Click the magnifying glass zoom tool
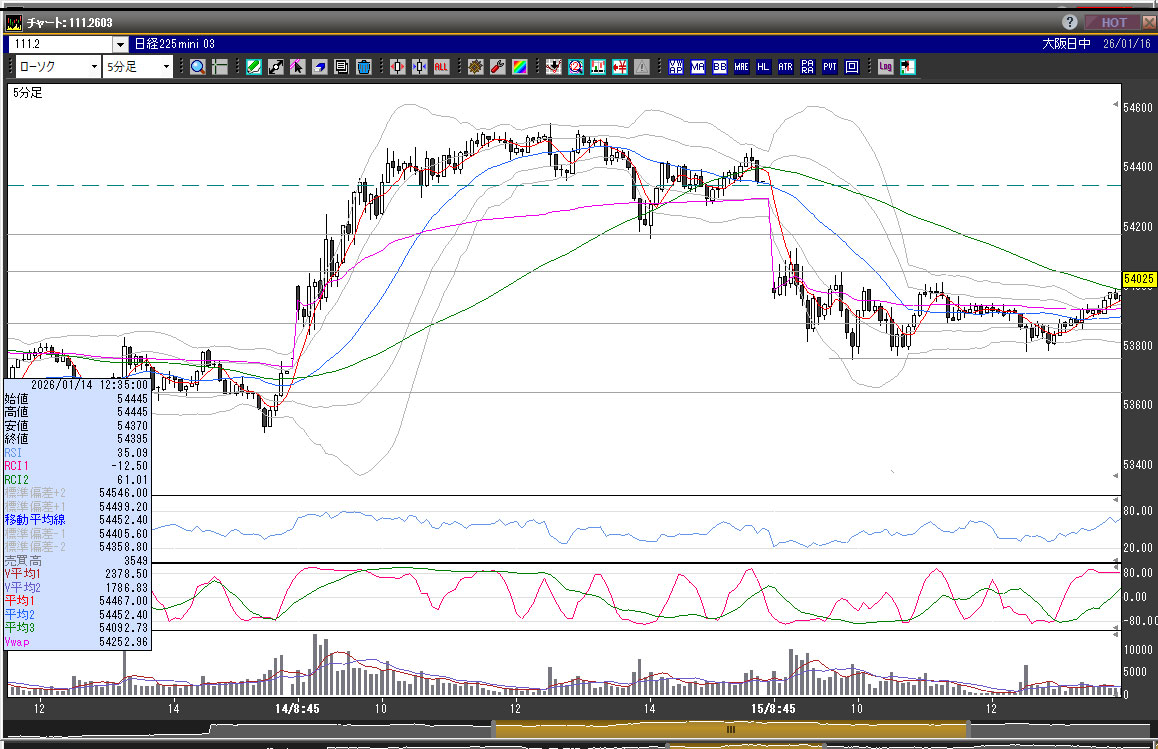 click(197, 67)
